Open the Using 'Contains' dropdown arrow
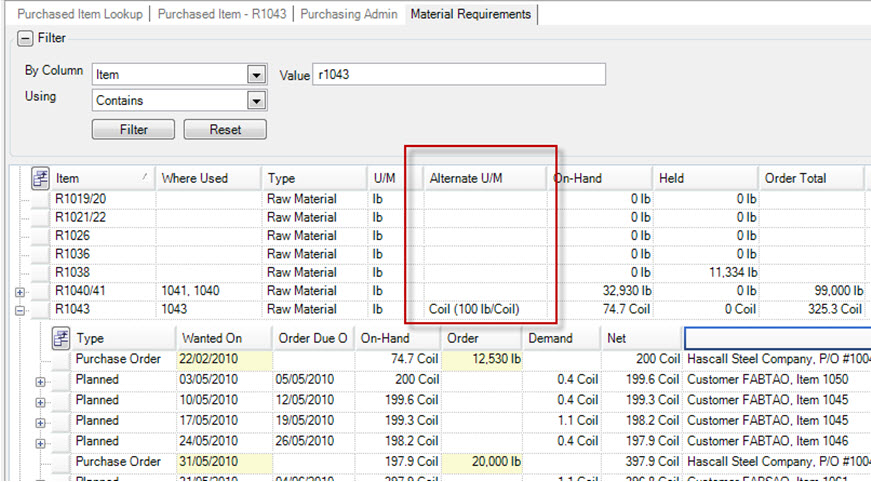This screenshot has height=482, width=871. (x=256, y=100)
